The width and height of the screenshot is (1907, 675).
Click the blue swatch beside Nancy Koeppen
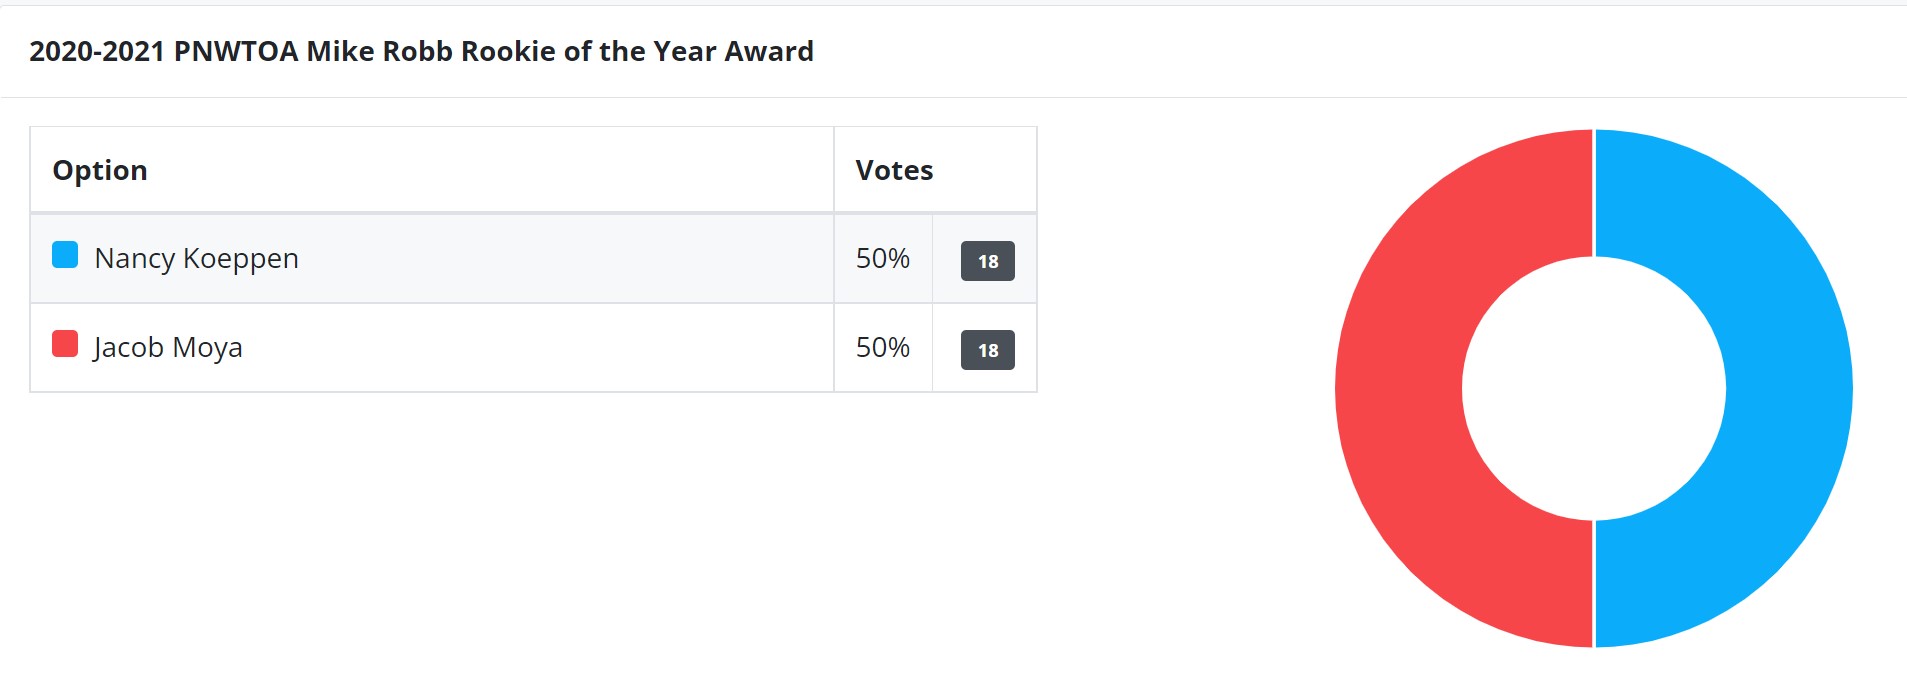[65, 255]
